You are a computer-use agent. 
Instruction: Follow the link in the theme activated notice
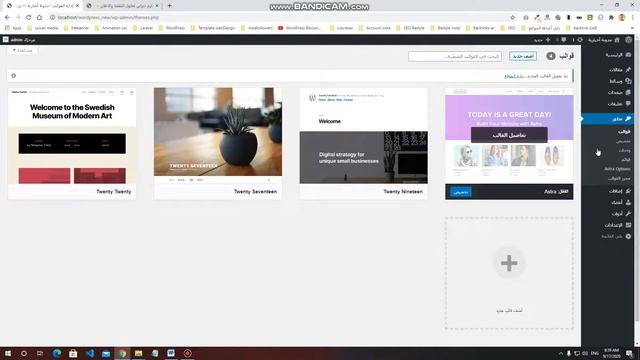514,76
